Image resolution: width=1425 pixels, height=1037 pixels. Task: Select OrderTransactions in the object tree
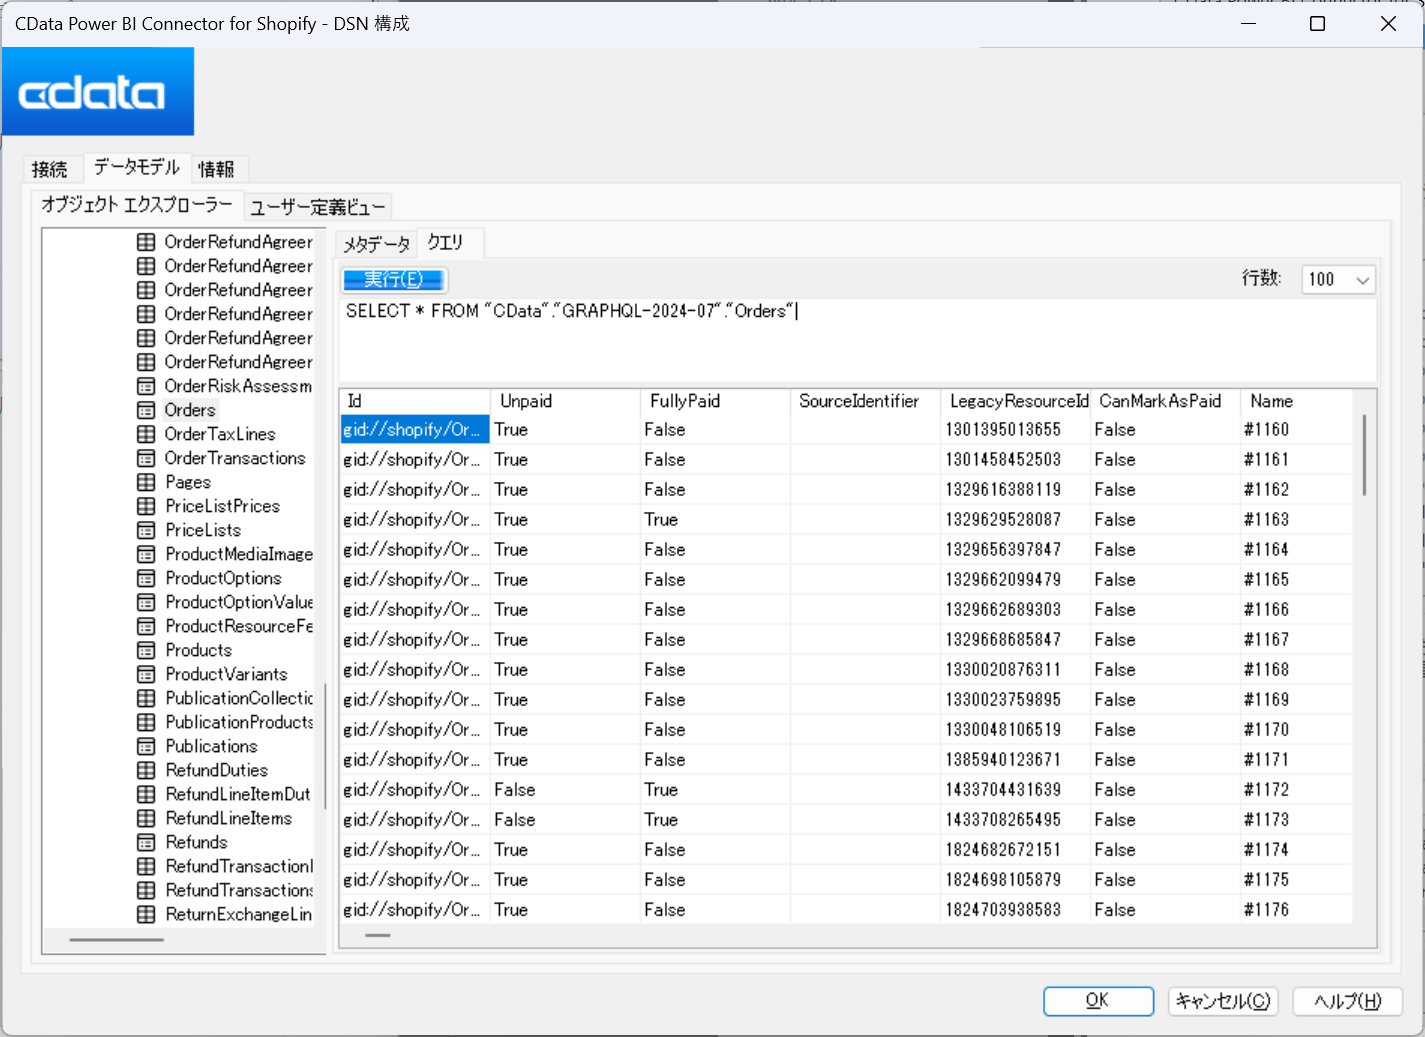(x=235, y=458)
